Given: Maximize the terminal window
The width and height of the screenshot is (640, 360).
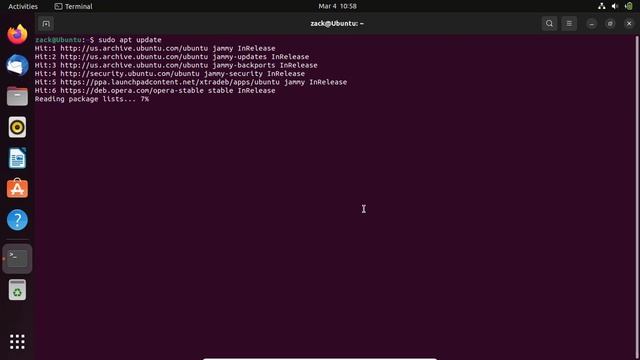Looking at the screenshot, I should point(610,24).
